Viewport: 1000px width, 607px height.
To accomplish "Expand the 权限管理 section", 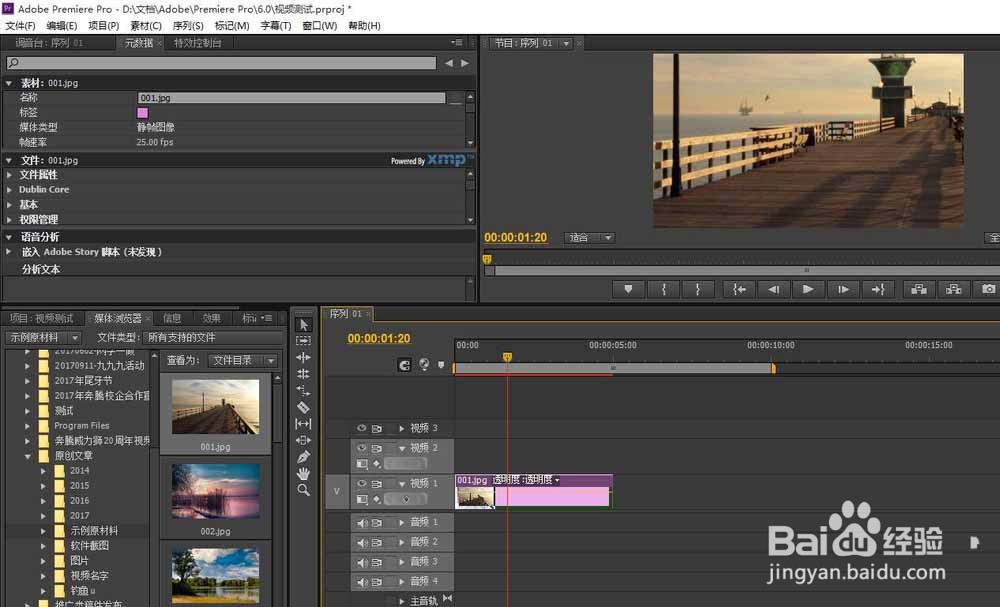I will pyautogui.click(x=10, y=219).
